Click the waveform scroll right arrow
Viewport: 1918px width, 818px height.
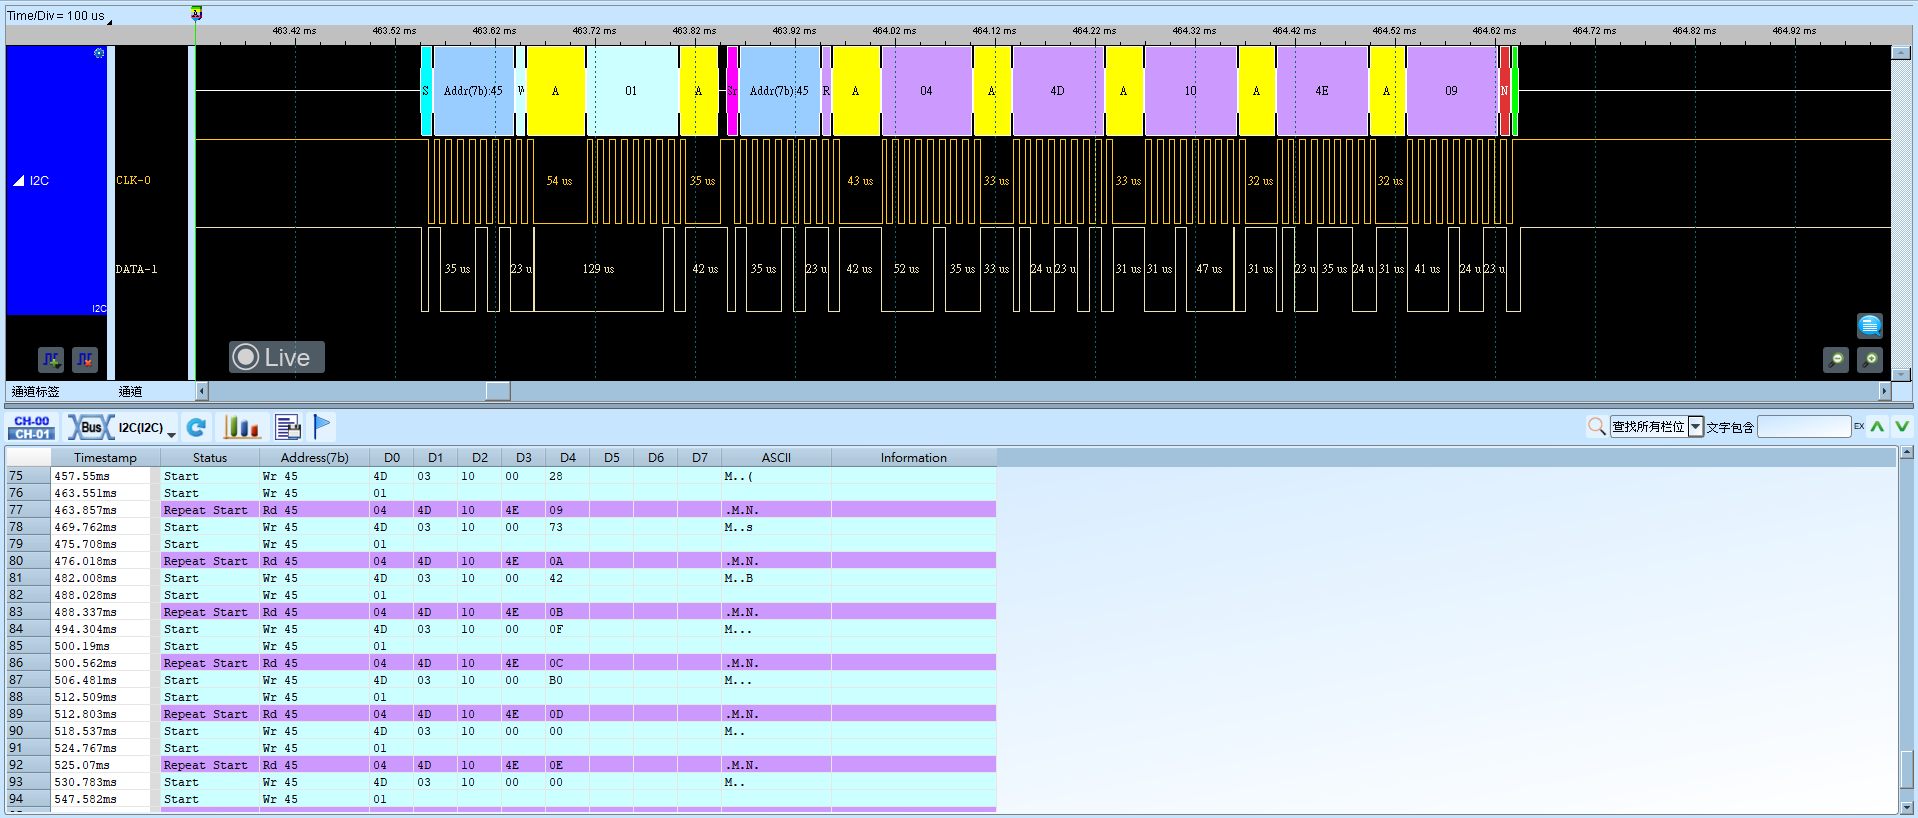(x=1885, y=391)
